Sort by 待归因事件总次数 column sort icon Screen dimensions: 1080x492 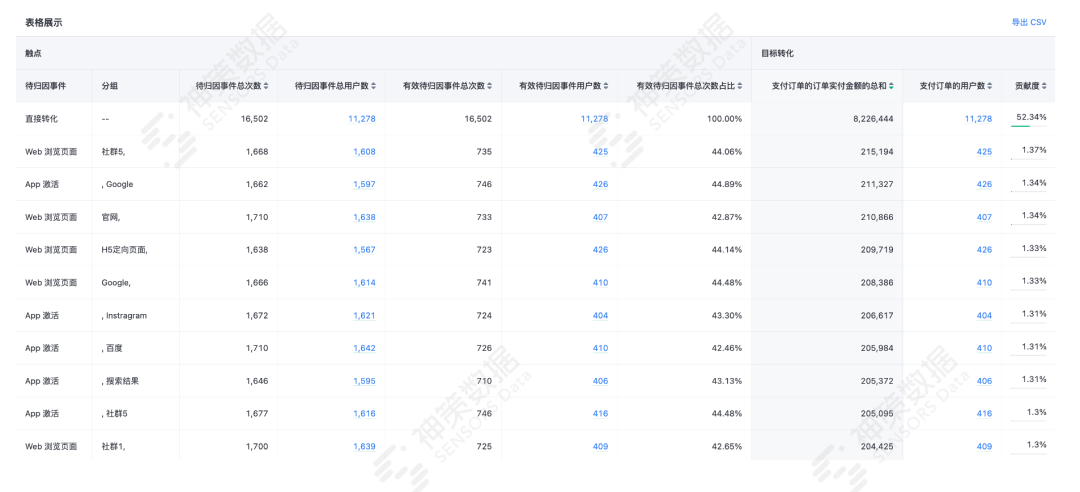click(x=266, y=86)
